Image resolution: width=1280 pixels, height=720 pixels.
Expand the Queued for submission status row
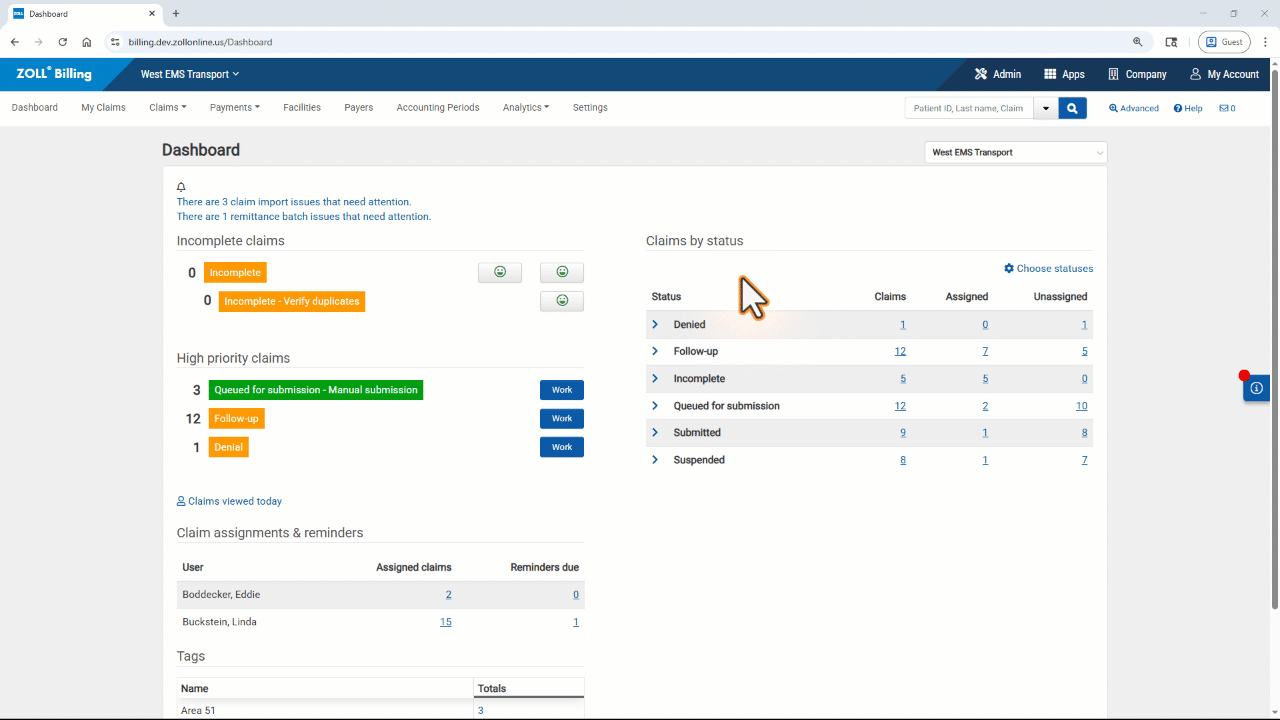(655, 406)
